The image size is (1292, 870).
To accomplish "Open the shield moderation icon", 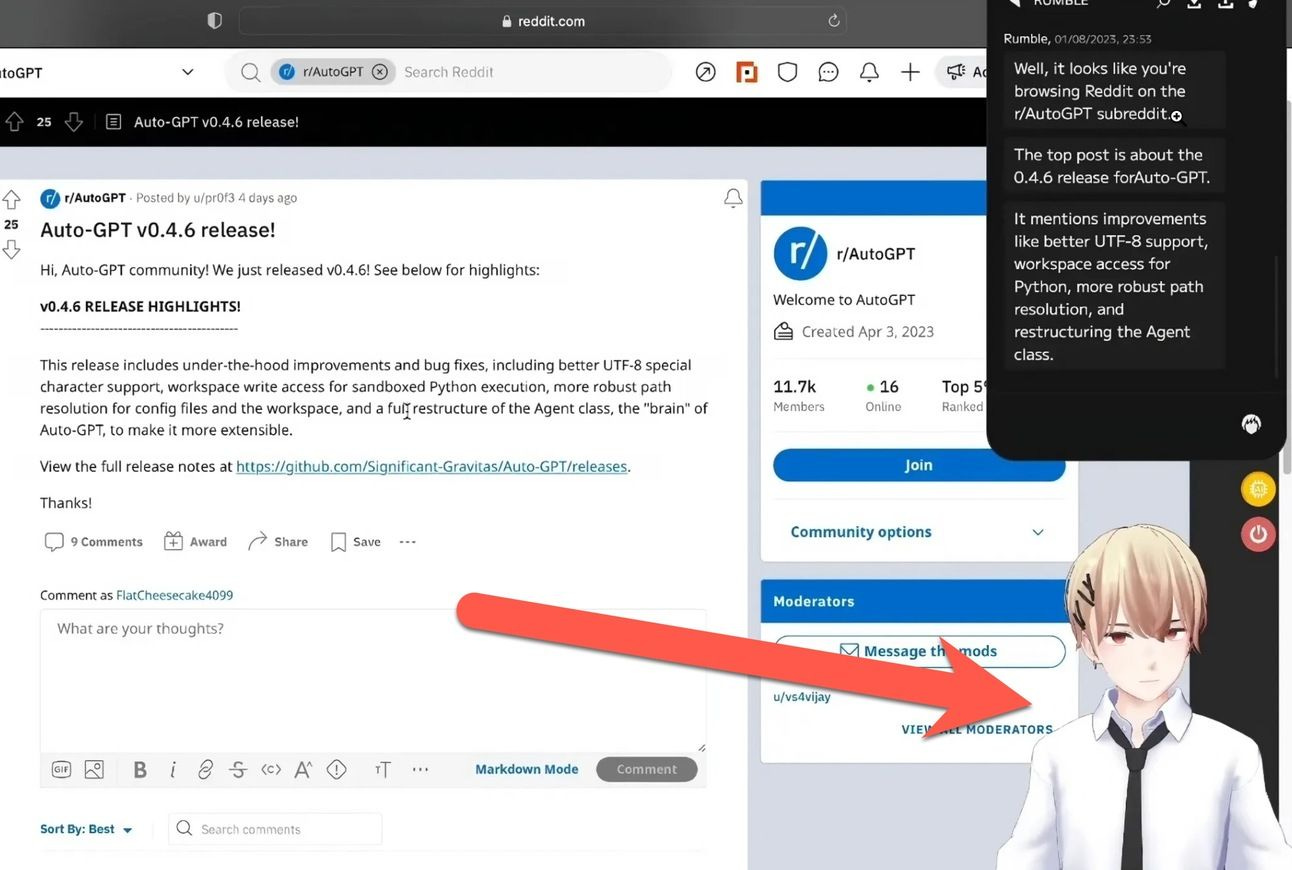I will click(x=788, y=72).
